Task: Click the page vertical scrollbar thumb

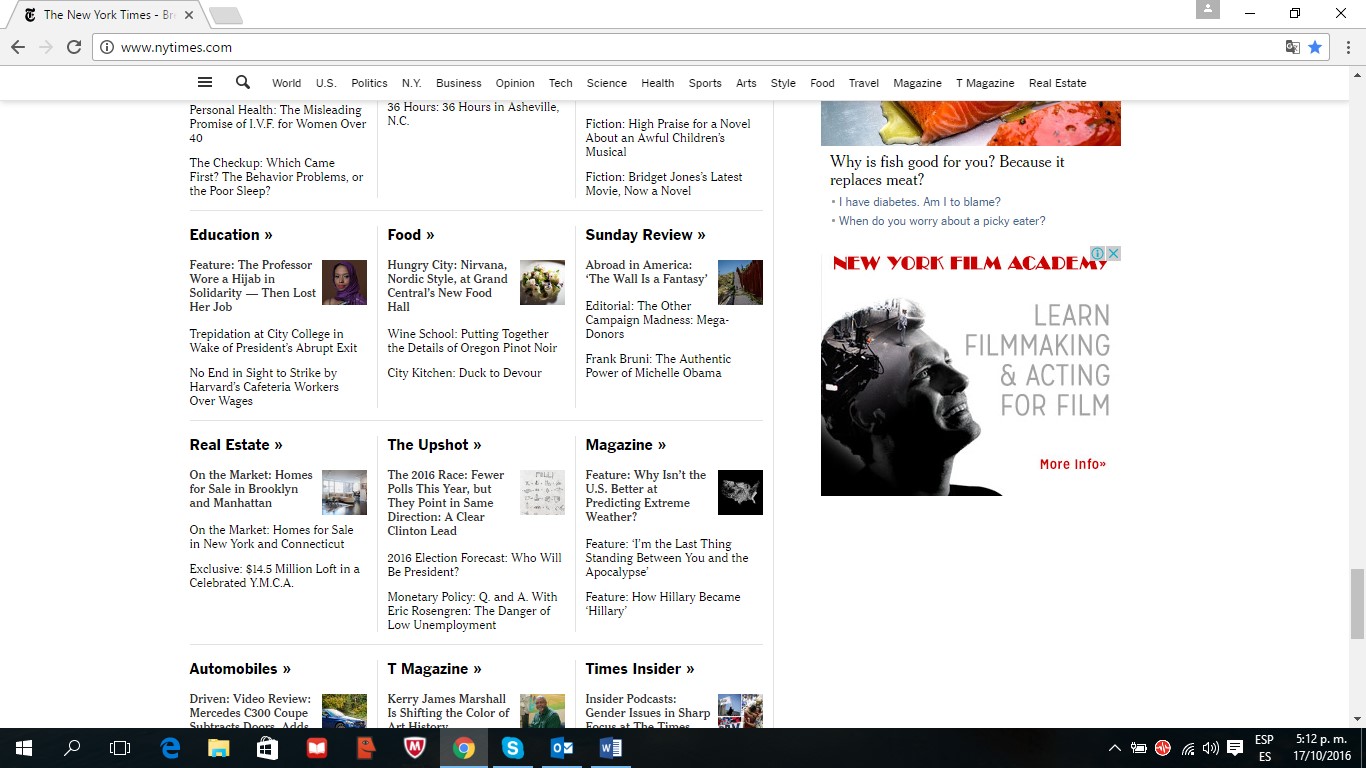Action: (x=1357, y=604)
